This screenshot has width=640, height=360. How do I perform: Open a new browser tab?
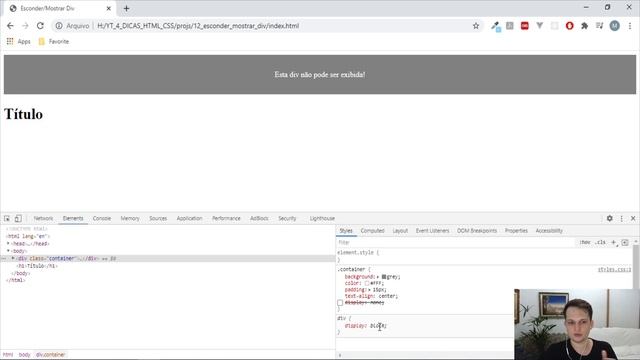[126, 8]
